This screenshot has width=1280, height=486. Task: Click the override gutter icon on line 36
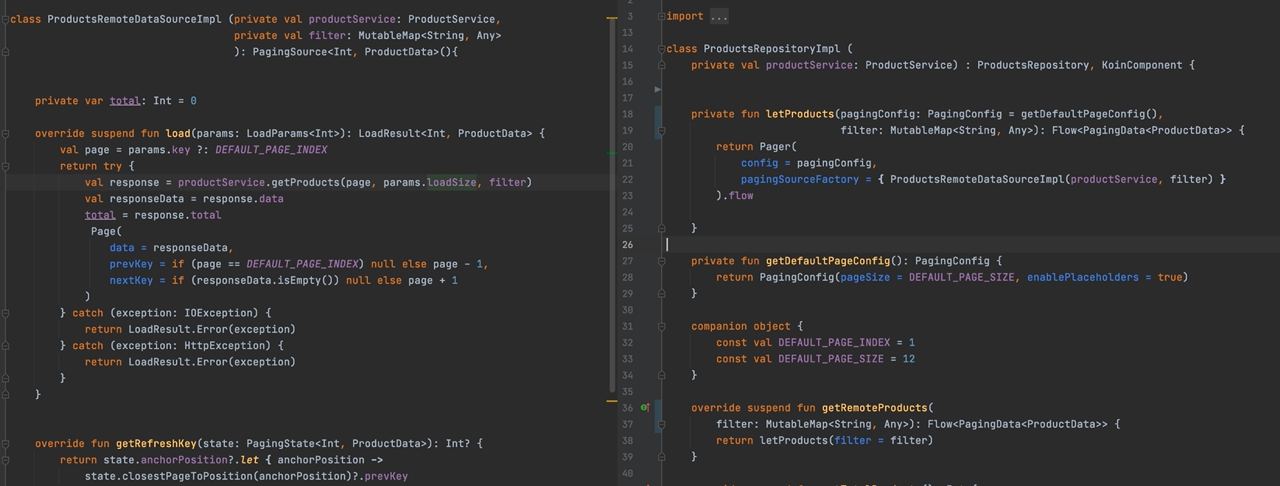click(645, 407)
